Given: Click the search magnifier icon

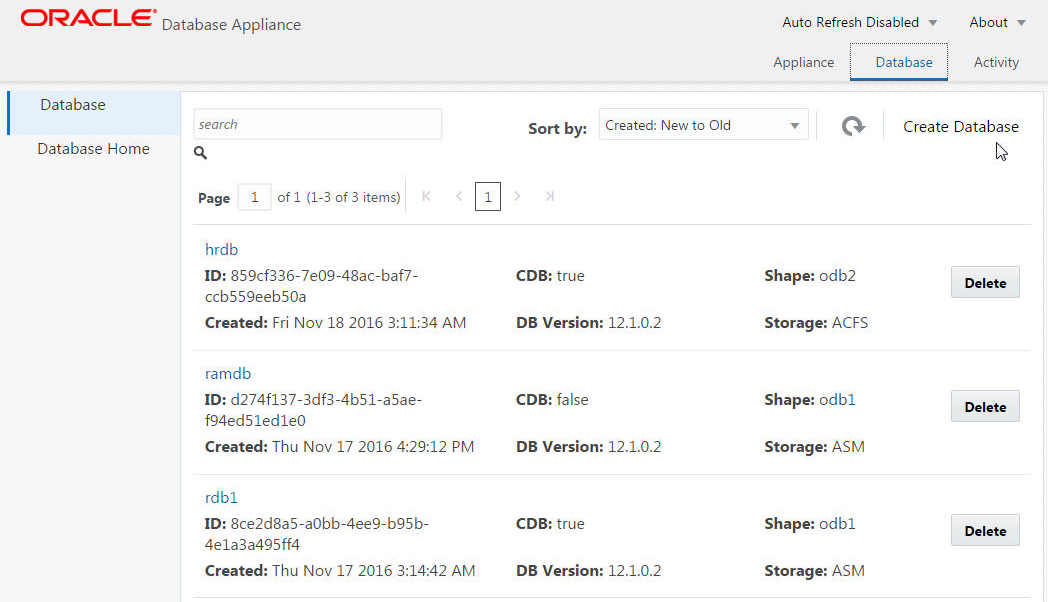Looking at the screenshot, I should point(200,153).
